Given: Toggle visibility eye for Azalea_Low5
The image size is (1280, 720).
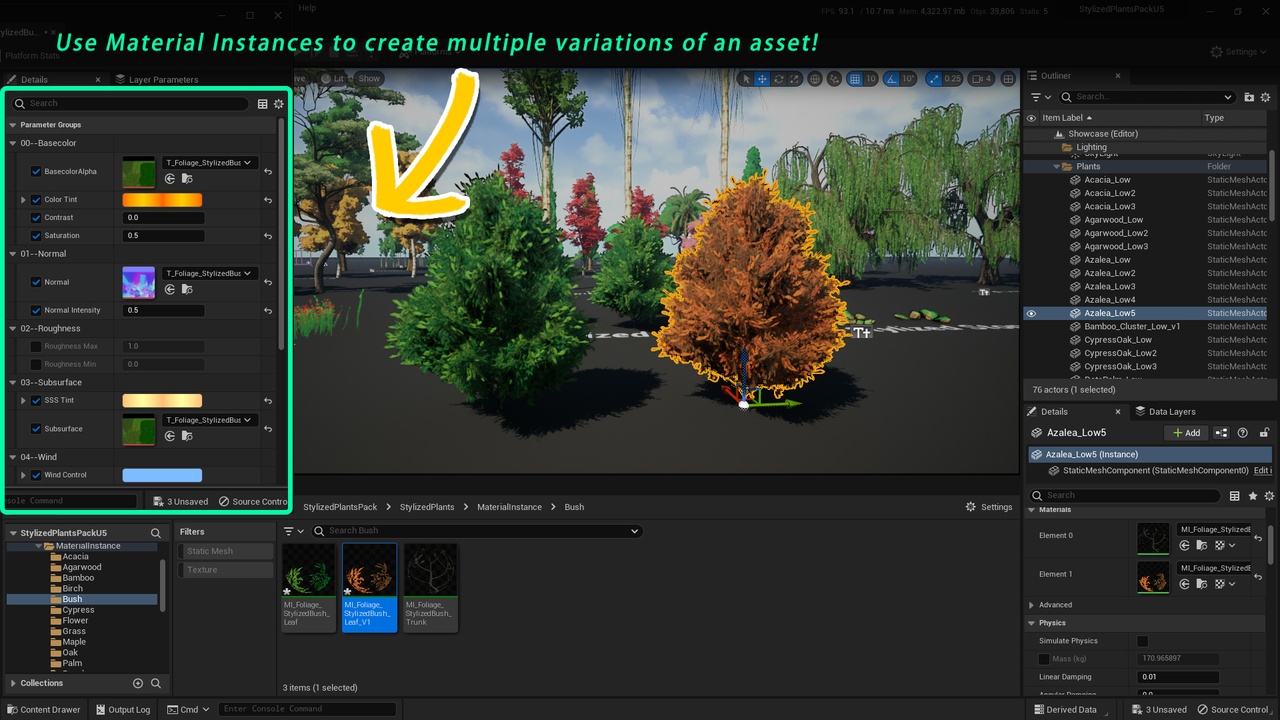Looking at the screenshot, I should point(1031,313).
